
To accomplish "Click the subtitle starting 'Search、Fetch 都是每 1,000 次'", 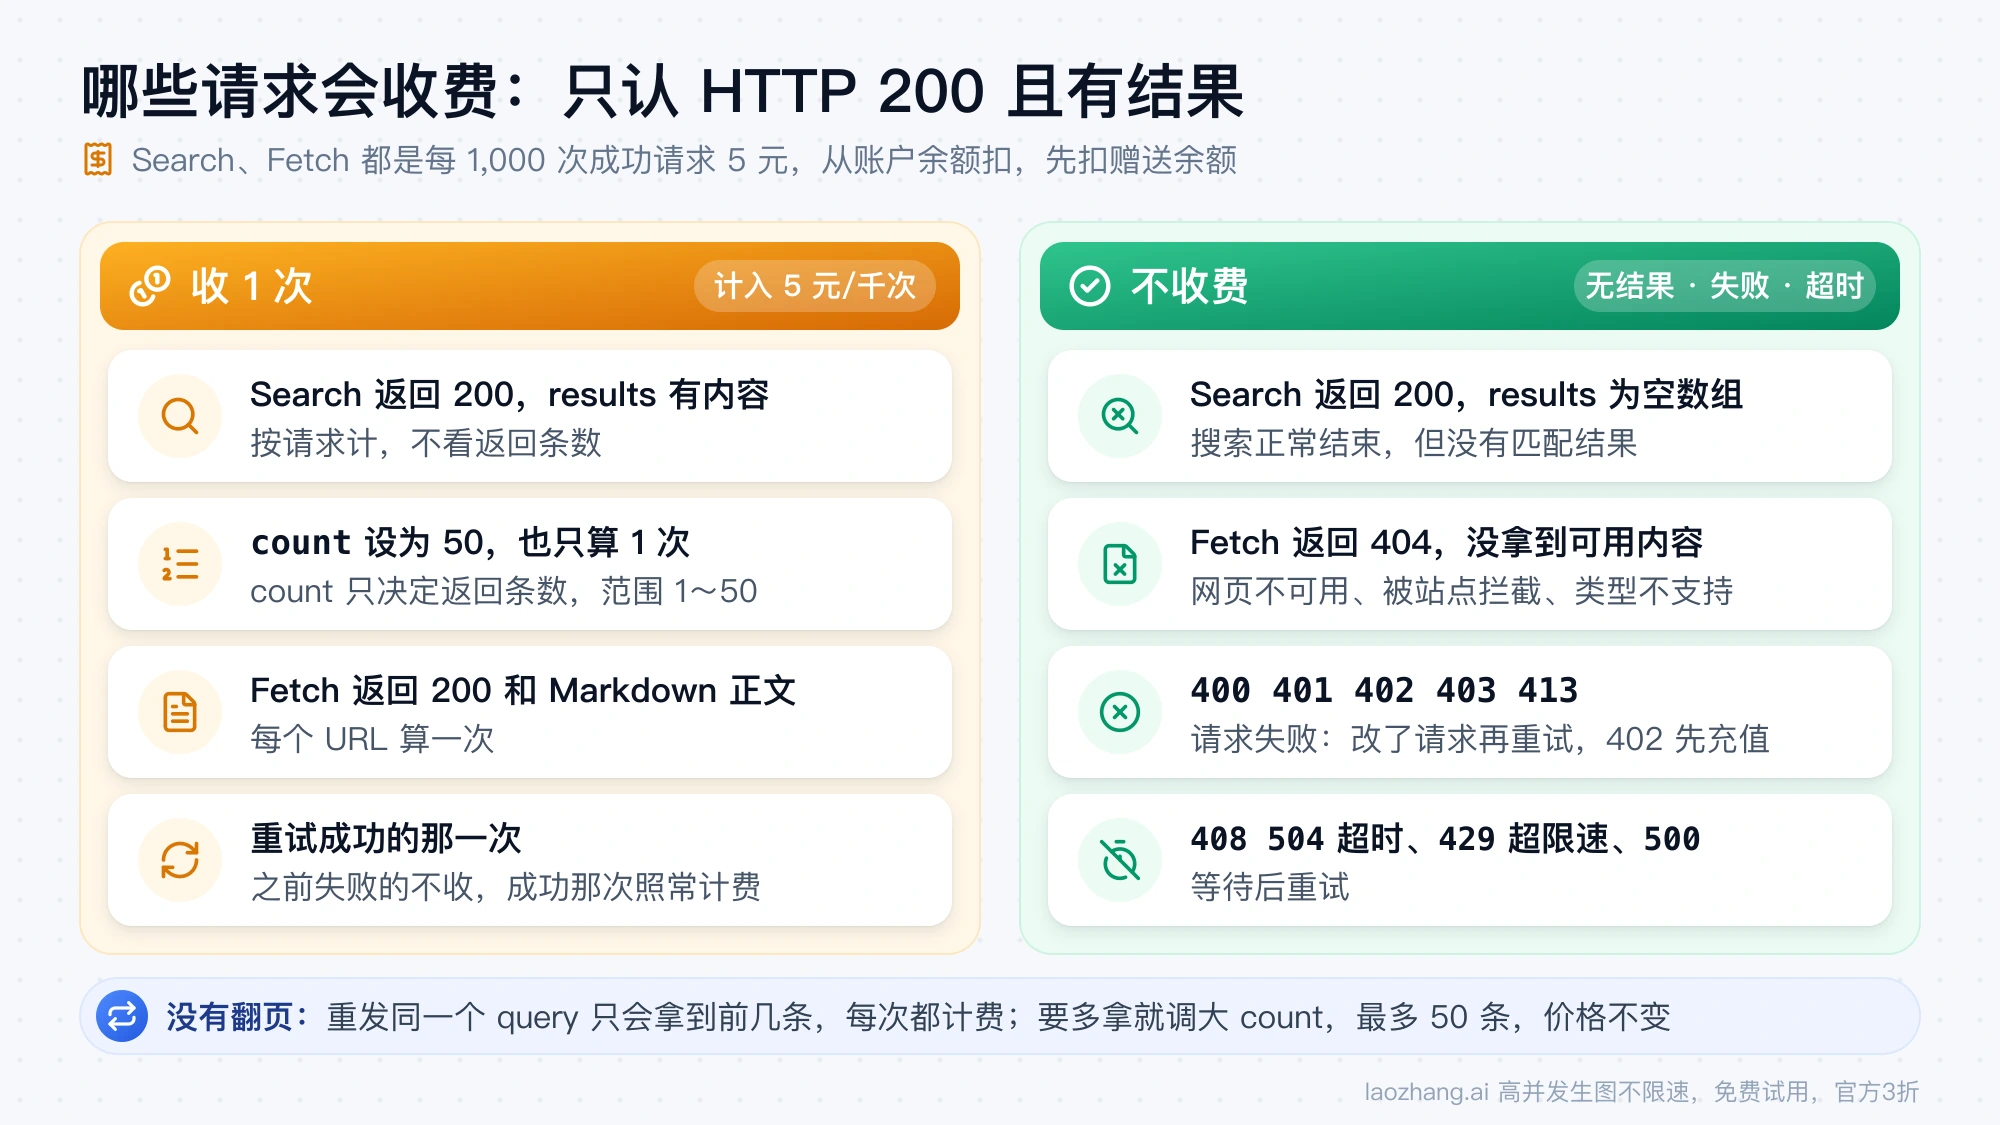I will click(x=685, y=160).
